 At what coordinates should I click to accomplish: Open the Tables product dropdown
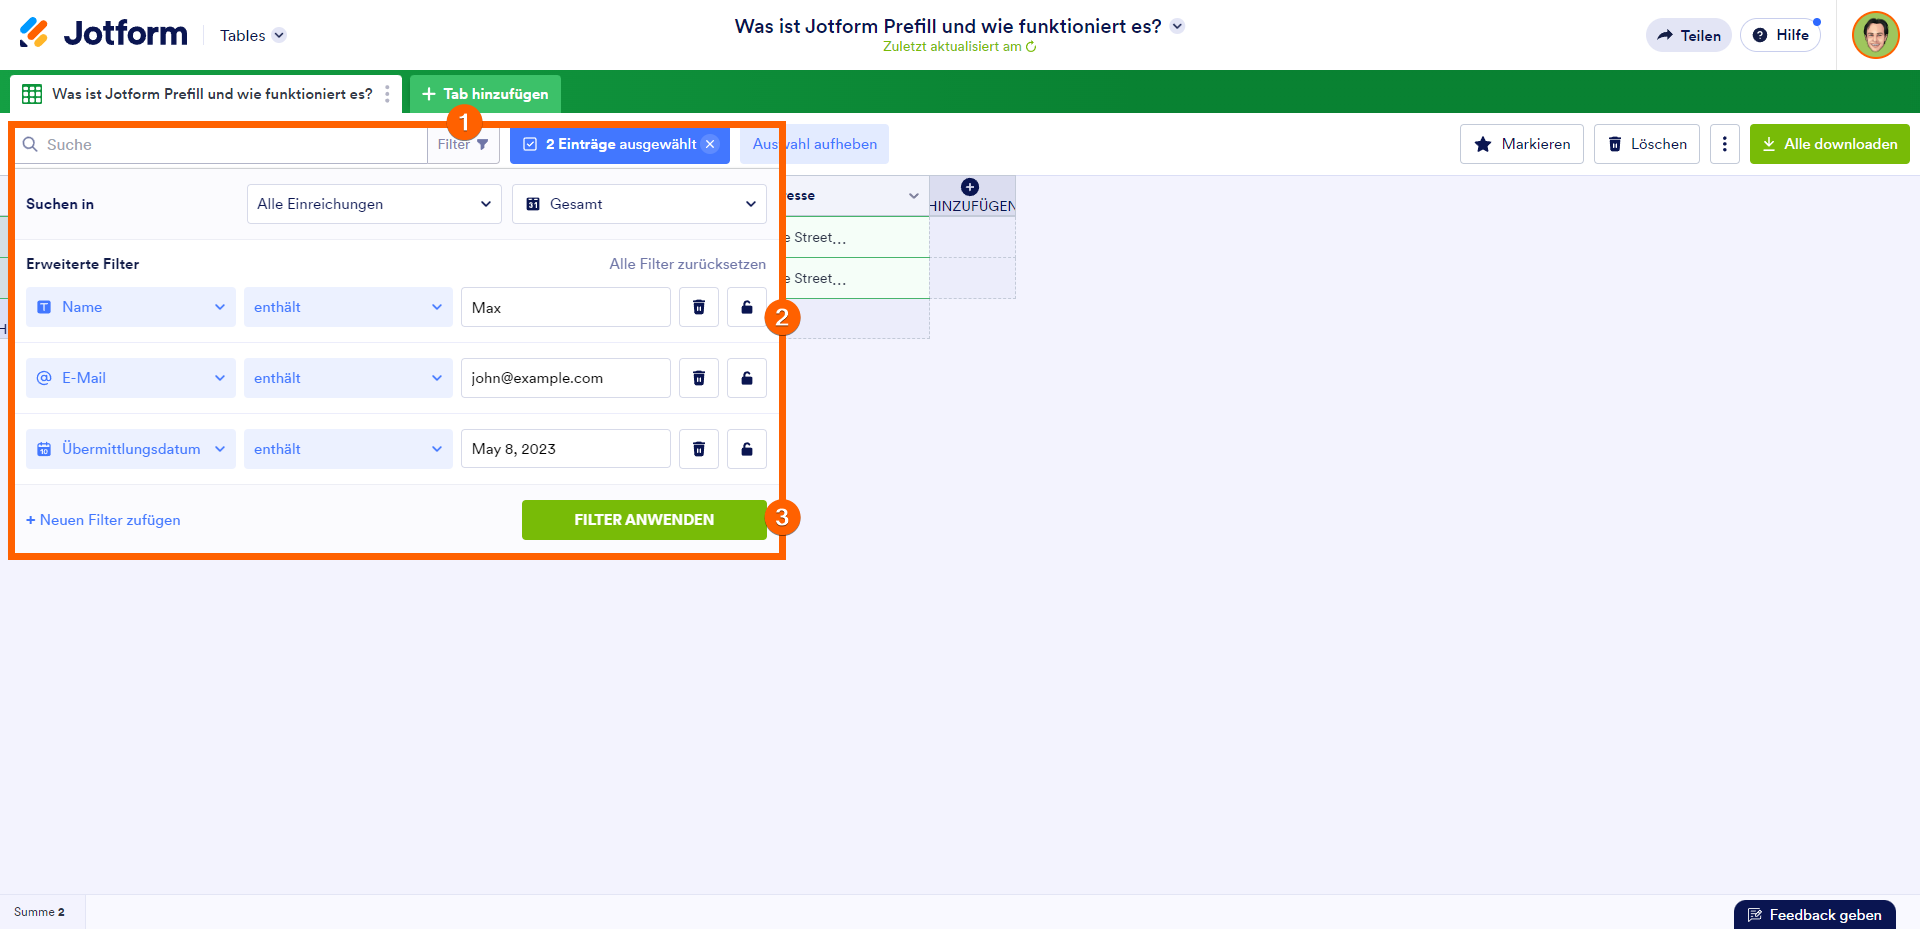click(253, 35)
